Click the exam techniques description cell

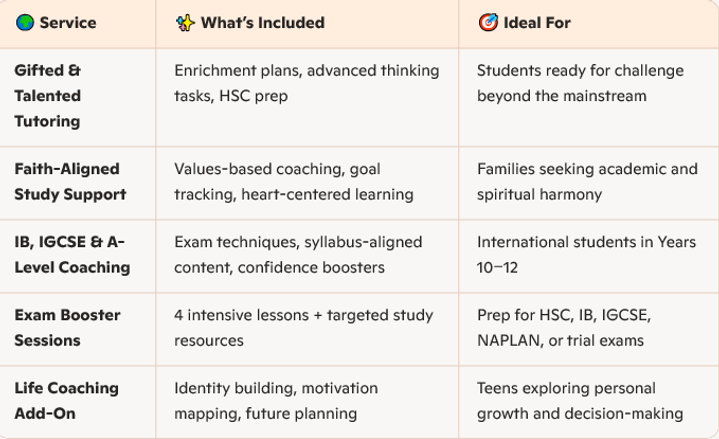point(307,256)
